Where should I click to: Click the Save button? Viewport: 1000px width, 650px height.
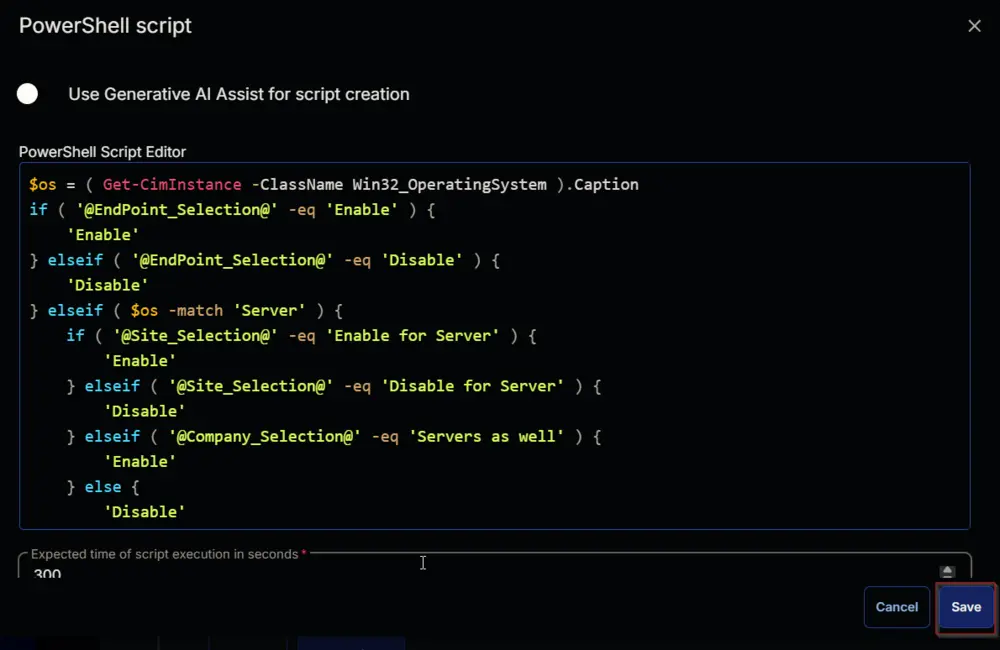[x=966, y=607]
